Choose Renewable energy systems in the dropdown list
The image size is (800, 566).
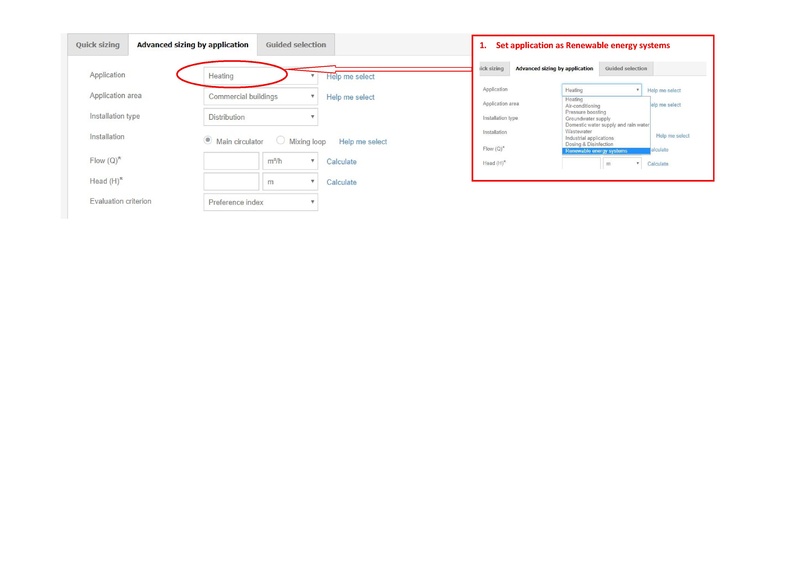(x=596, y=151)
